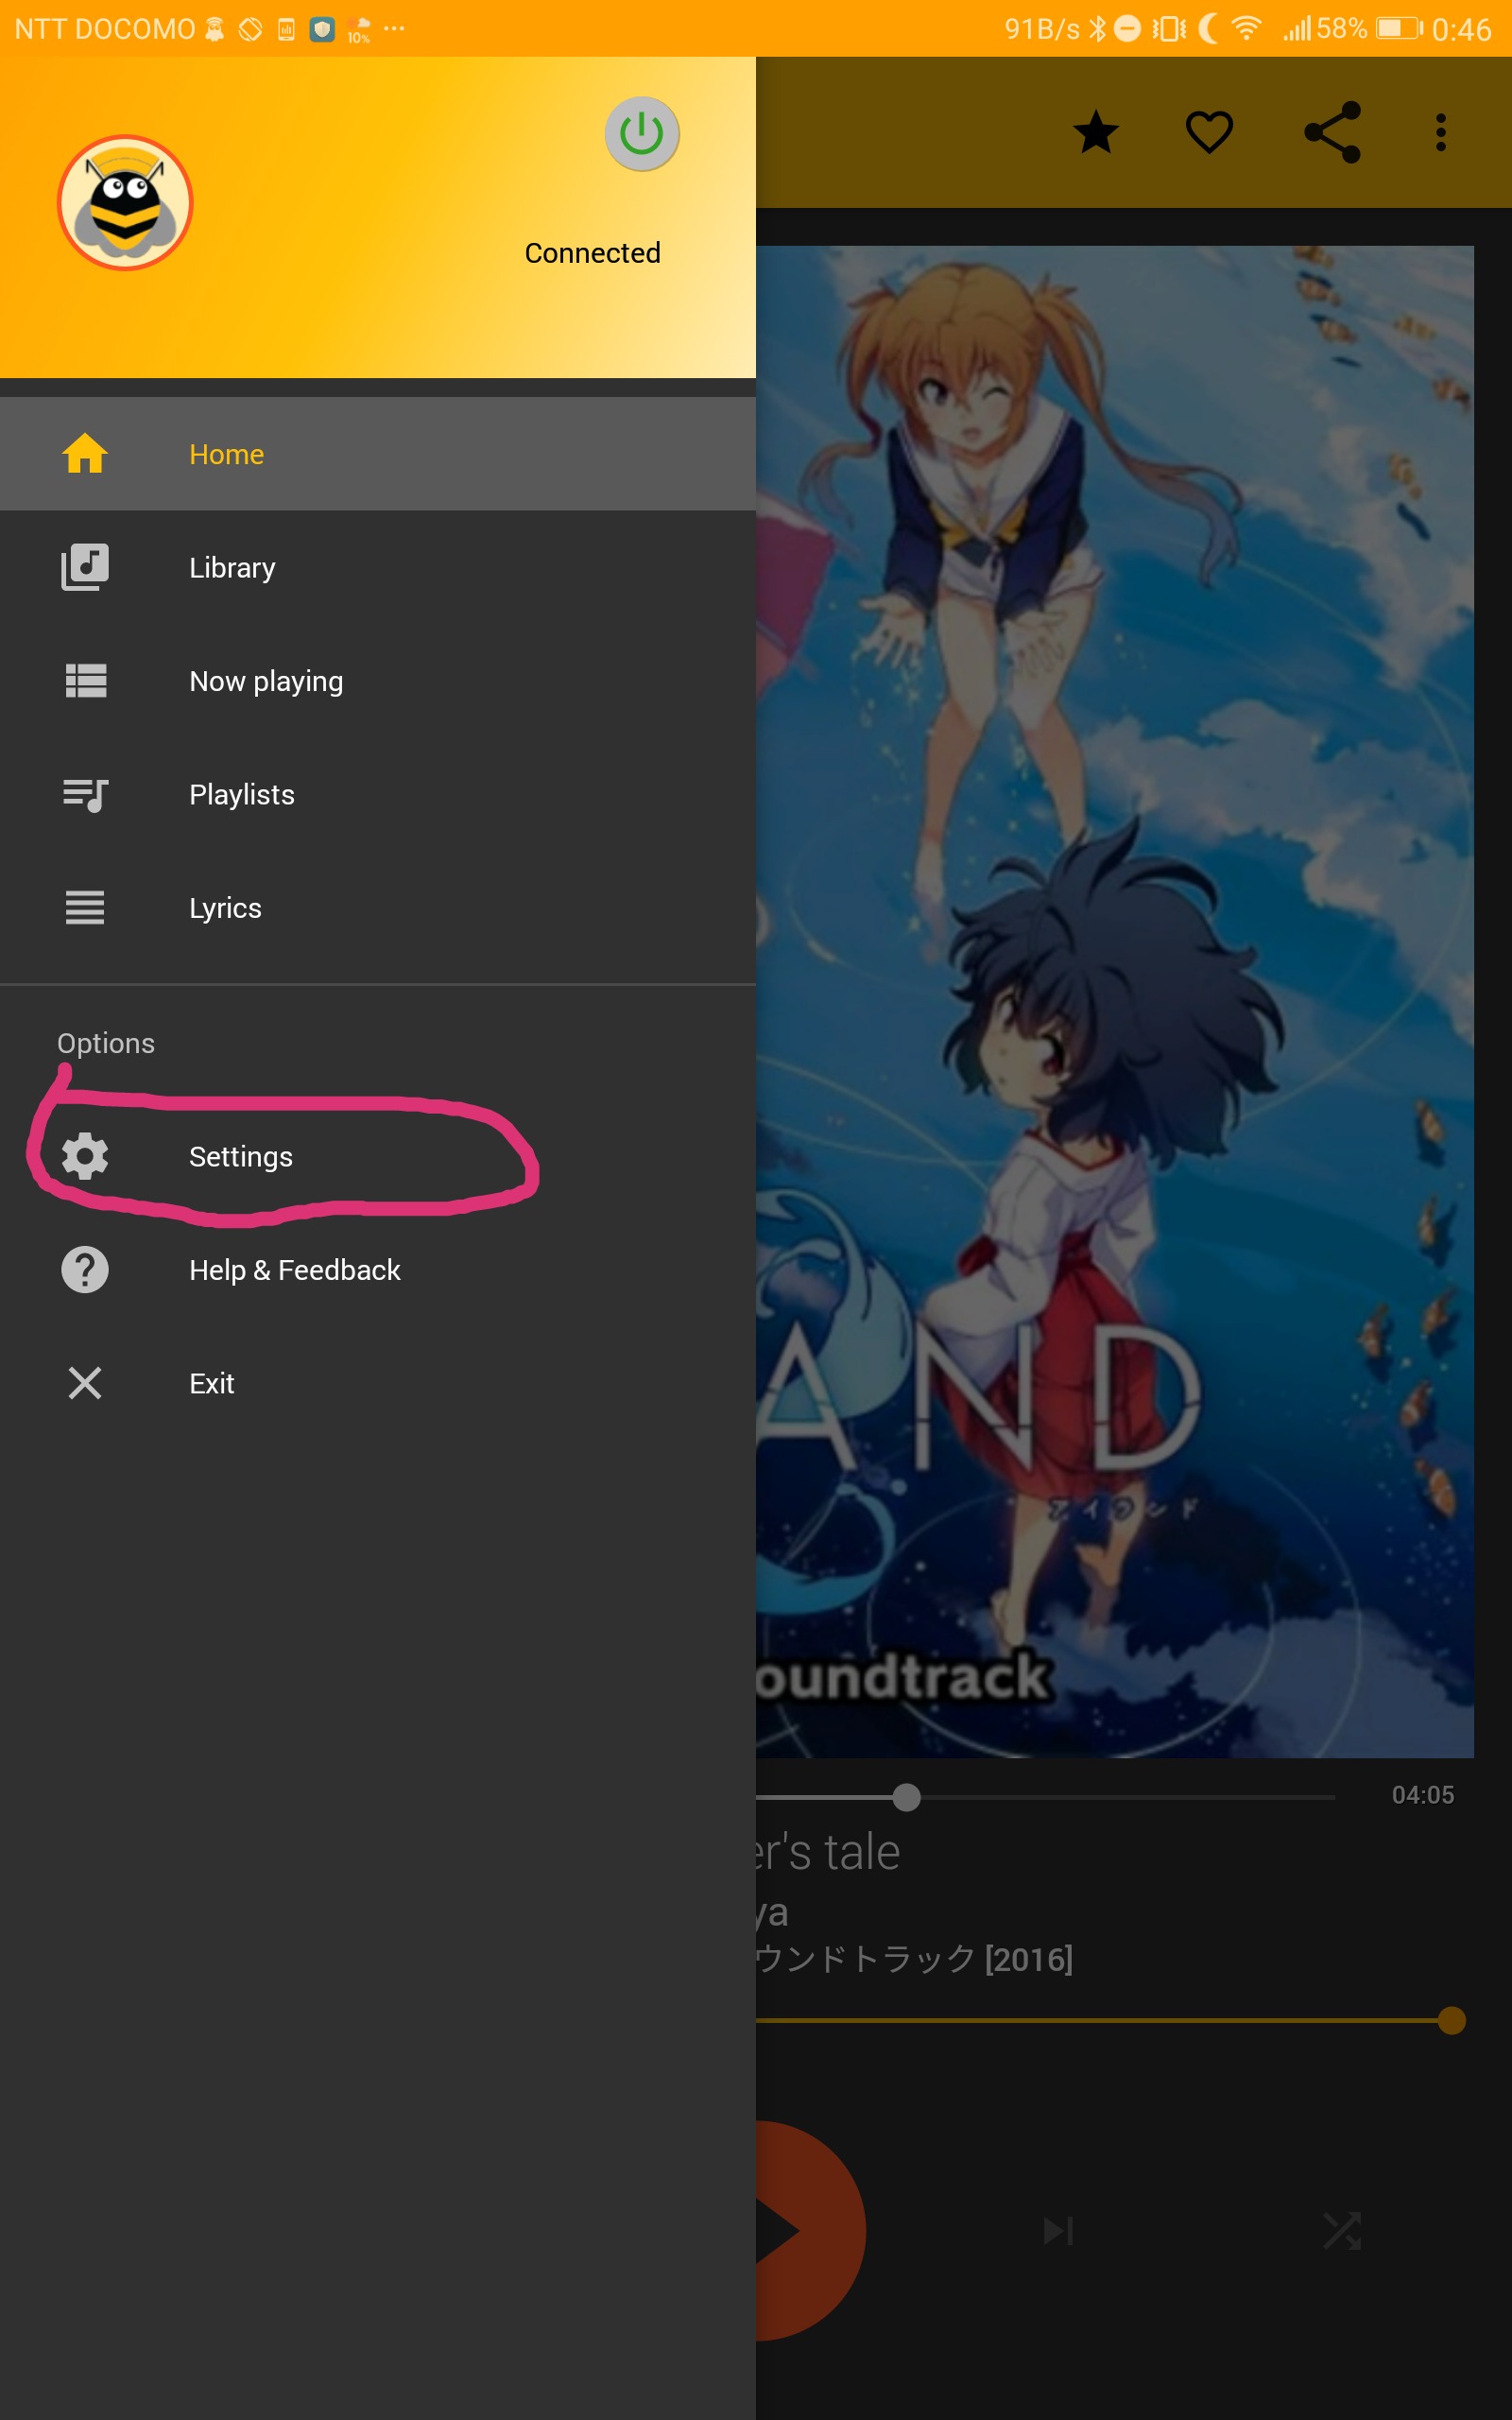Click the track progress slider knob
Viewport: 1512px width, 2420px height.
click(906, 1797)
